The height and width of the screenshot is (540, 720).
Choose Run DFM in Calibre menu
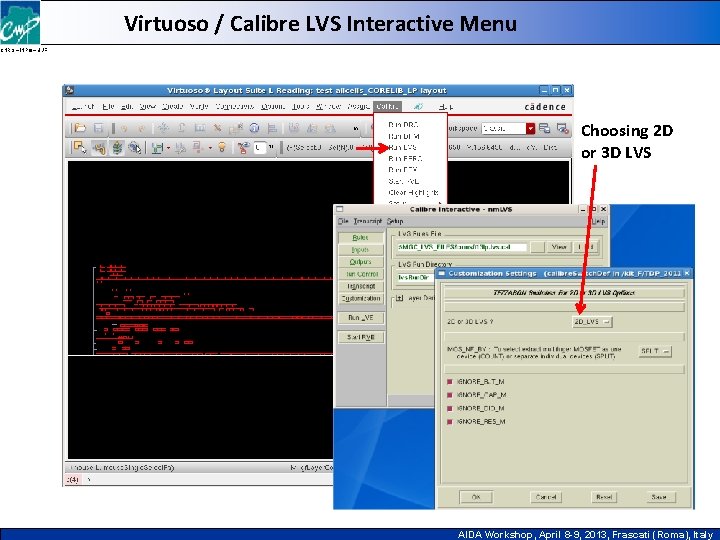tap(404, 136)
